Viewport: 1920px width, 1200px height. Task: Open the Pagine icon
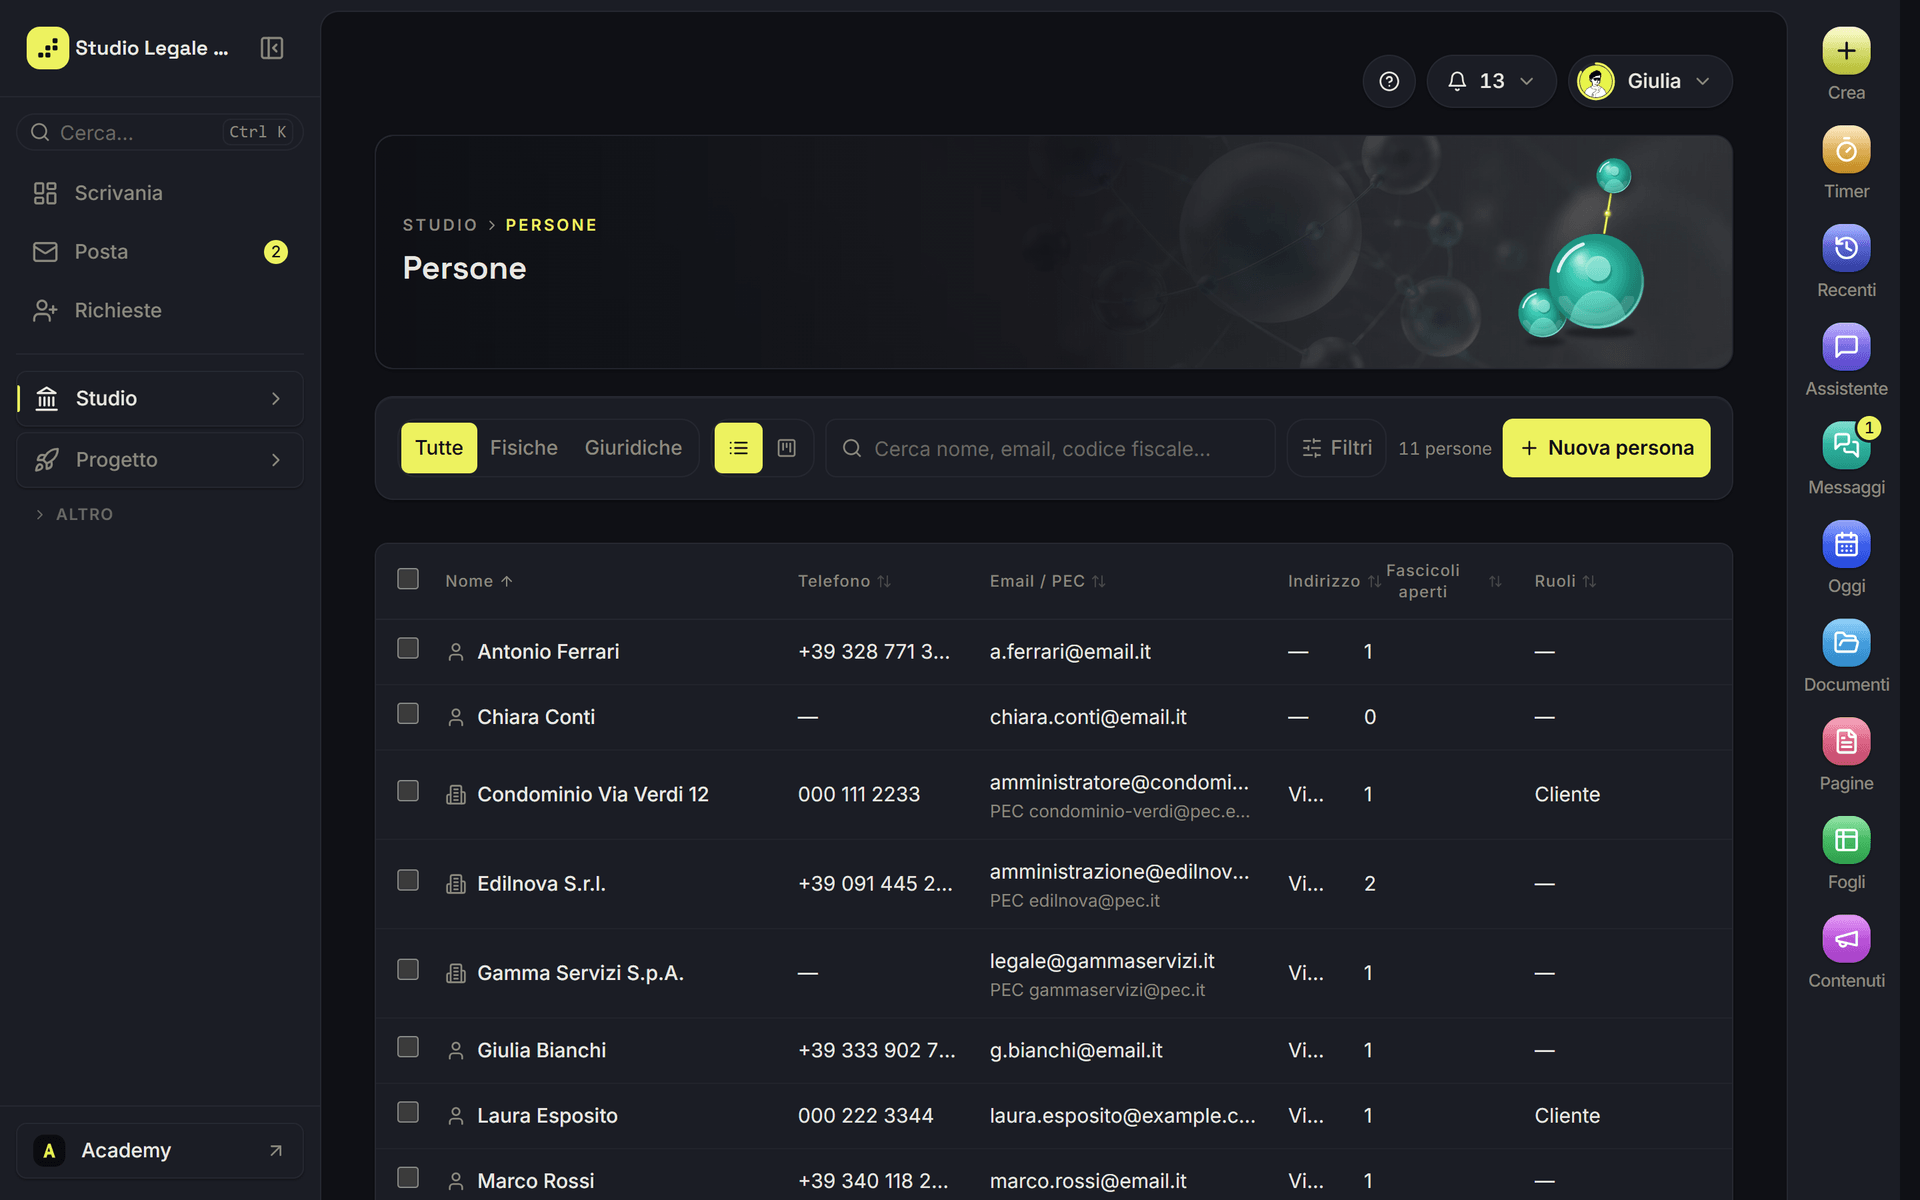(1846, 742)
